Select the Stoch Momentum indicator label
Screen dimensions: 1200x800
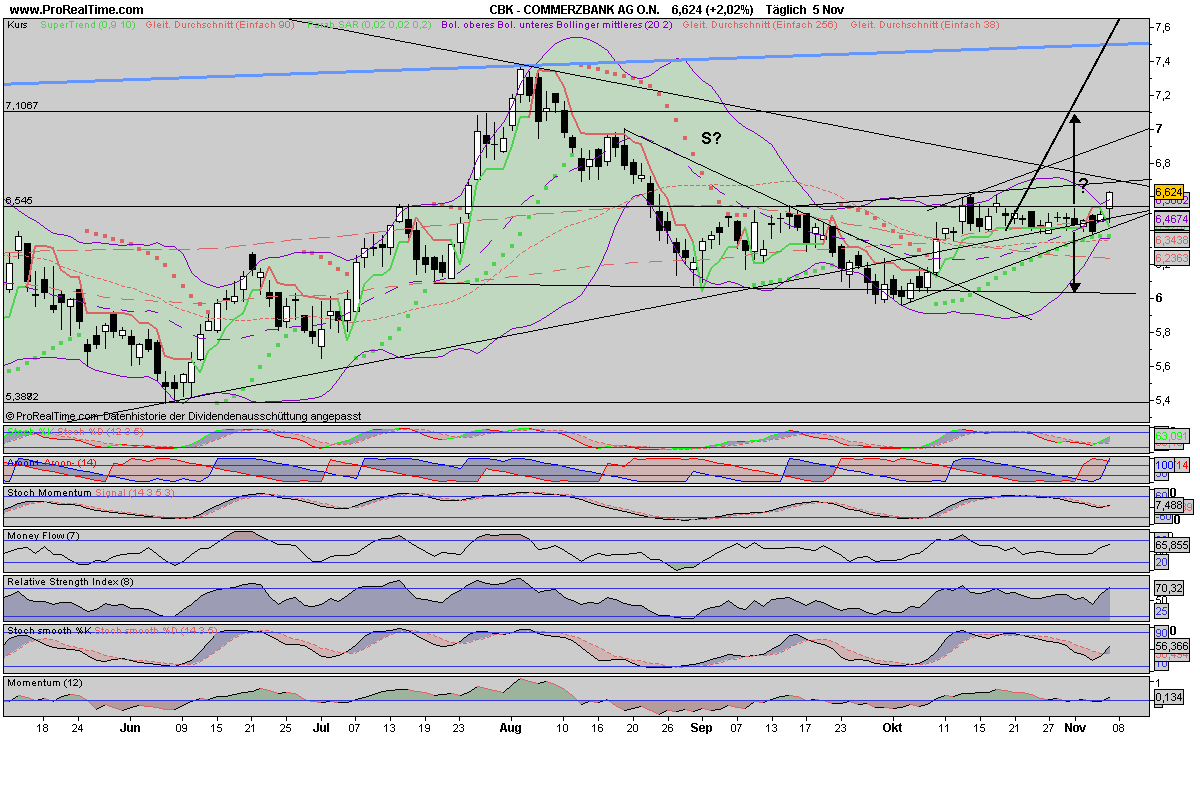click(x=48, y=493)
